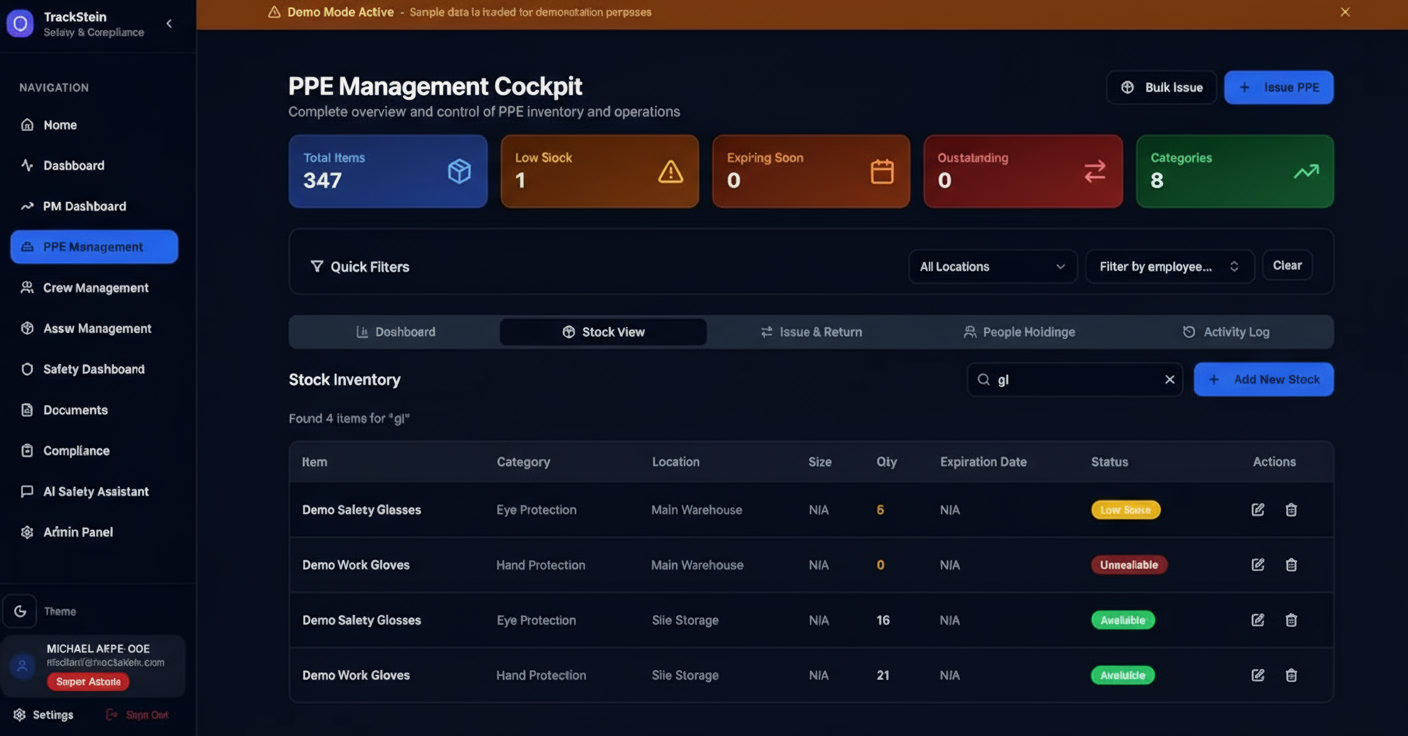Viewport: 1408px width, 736px height.
Task: Click the Low Stock summary card
Action: point(599,171)
